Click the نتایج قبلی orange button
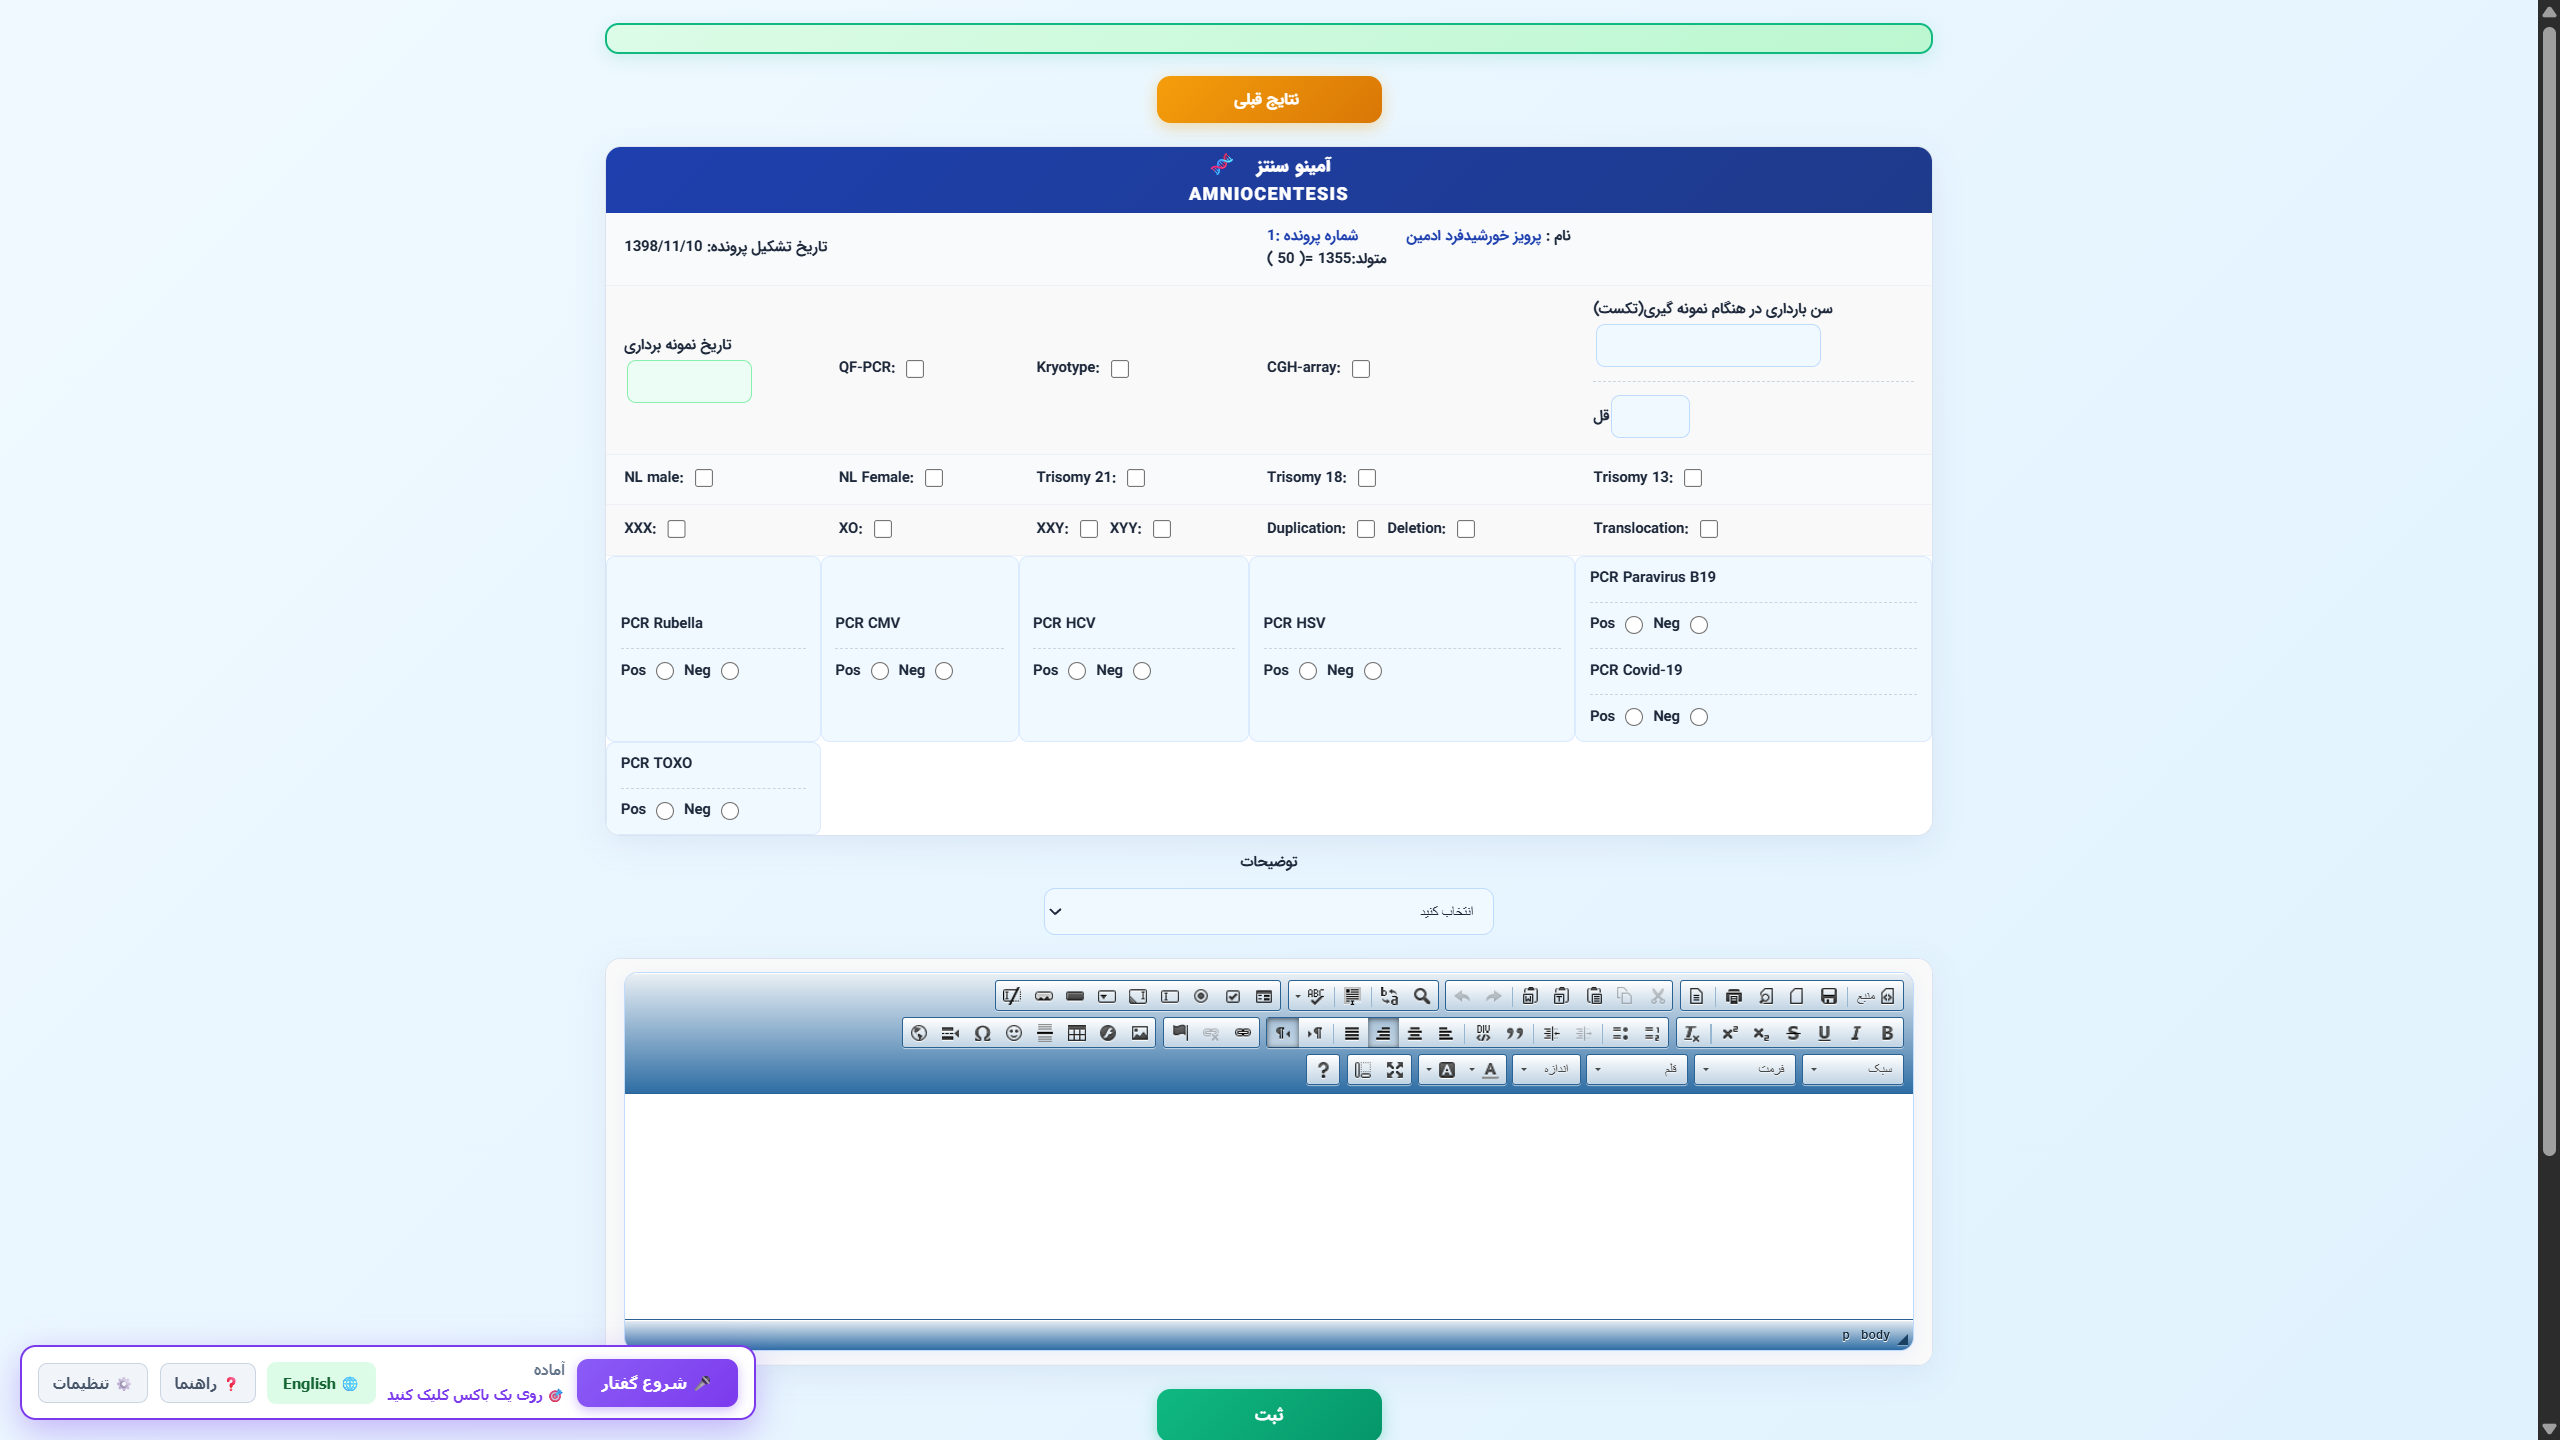This screenshot has height=1440, width=2560. pyautogui.click(x=1269, y=100)
